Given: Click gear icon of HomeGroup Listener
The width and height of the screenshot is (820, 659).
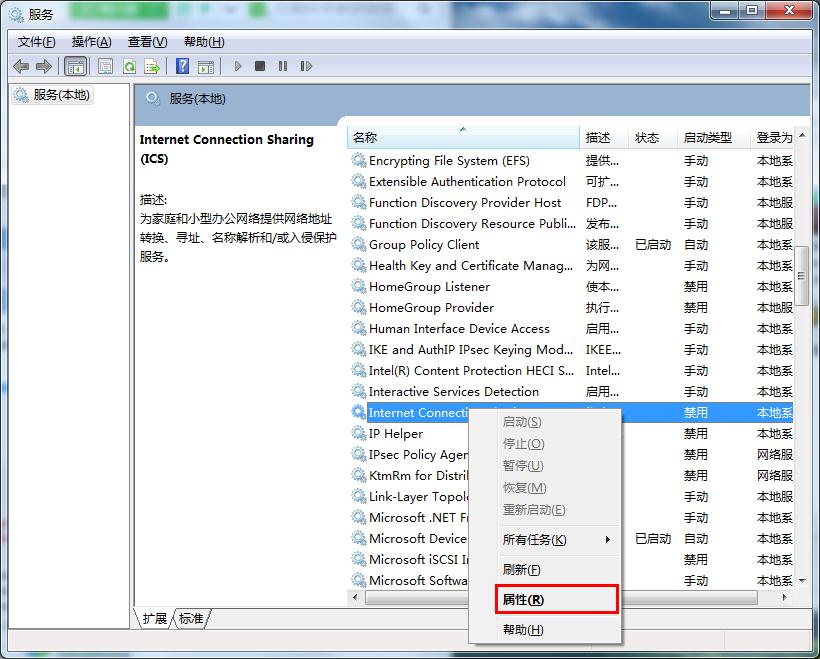Looking at the screenshot, I should 359,286.
